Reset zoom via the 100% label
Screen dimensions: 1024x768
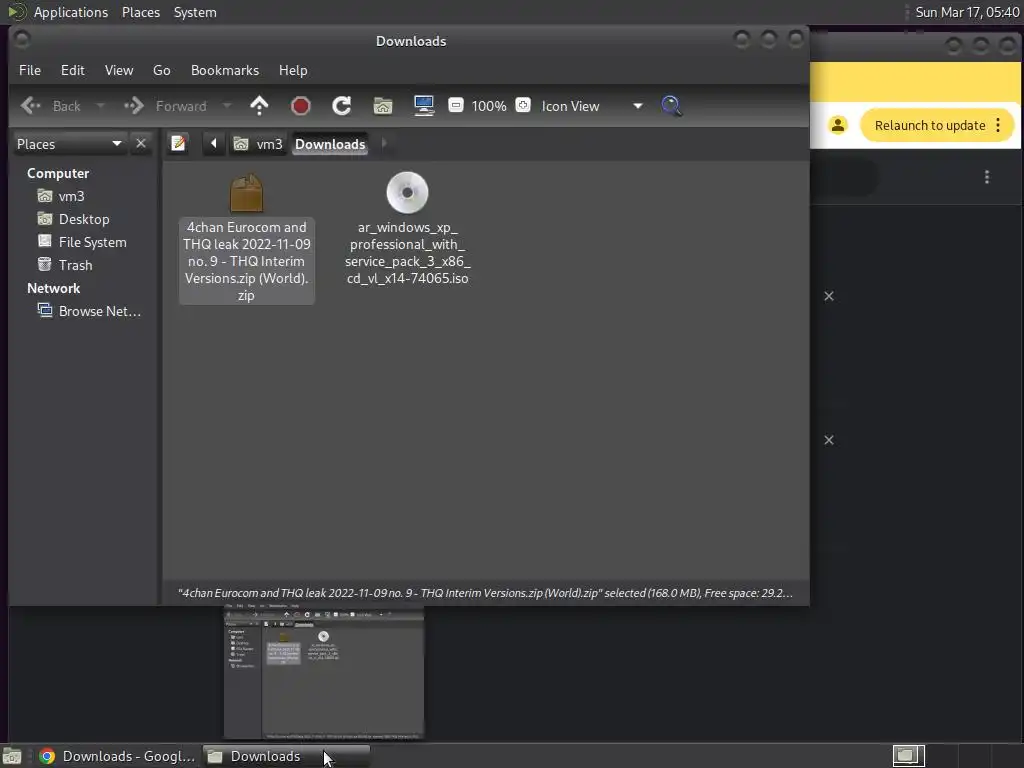point(489,106)
